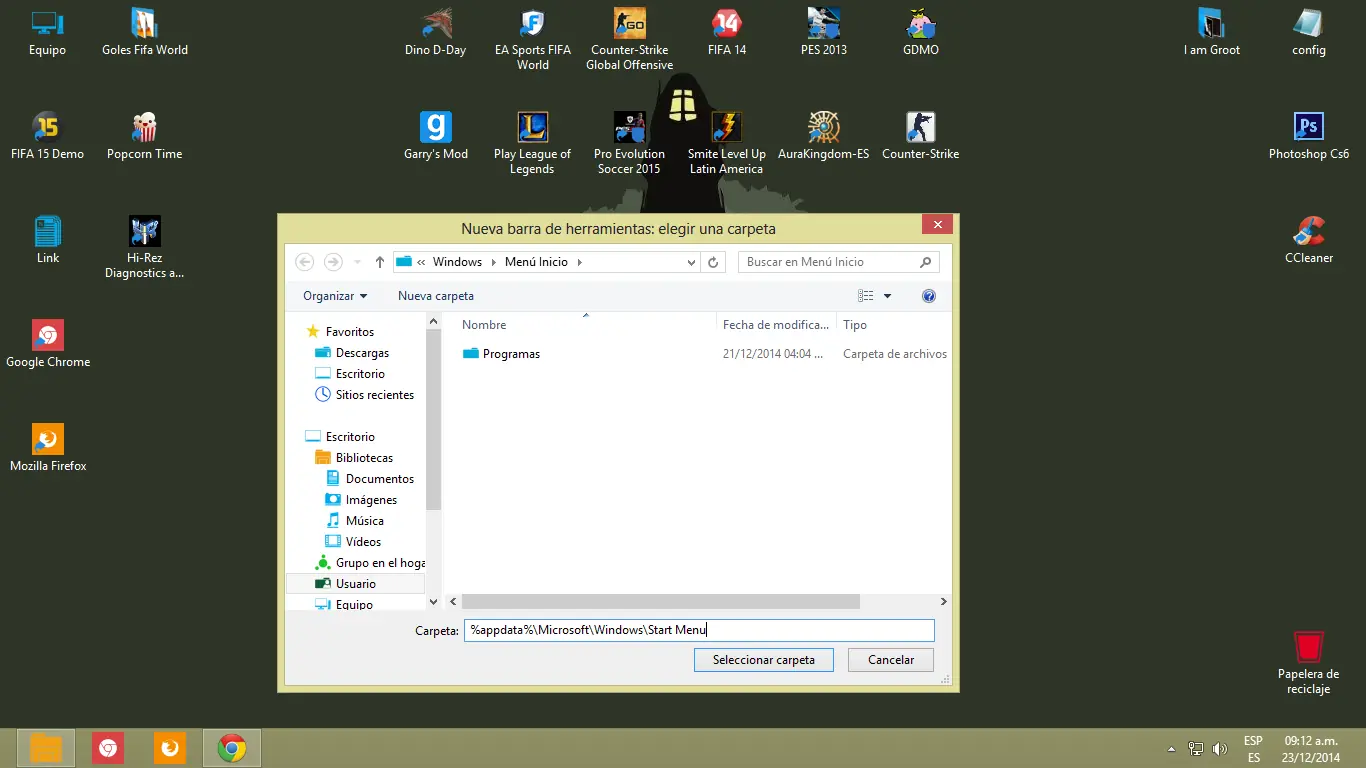
Task: Click the Cancelar button
Action: click(891, 660)
